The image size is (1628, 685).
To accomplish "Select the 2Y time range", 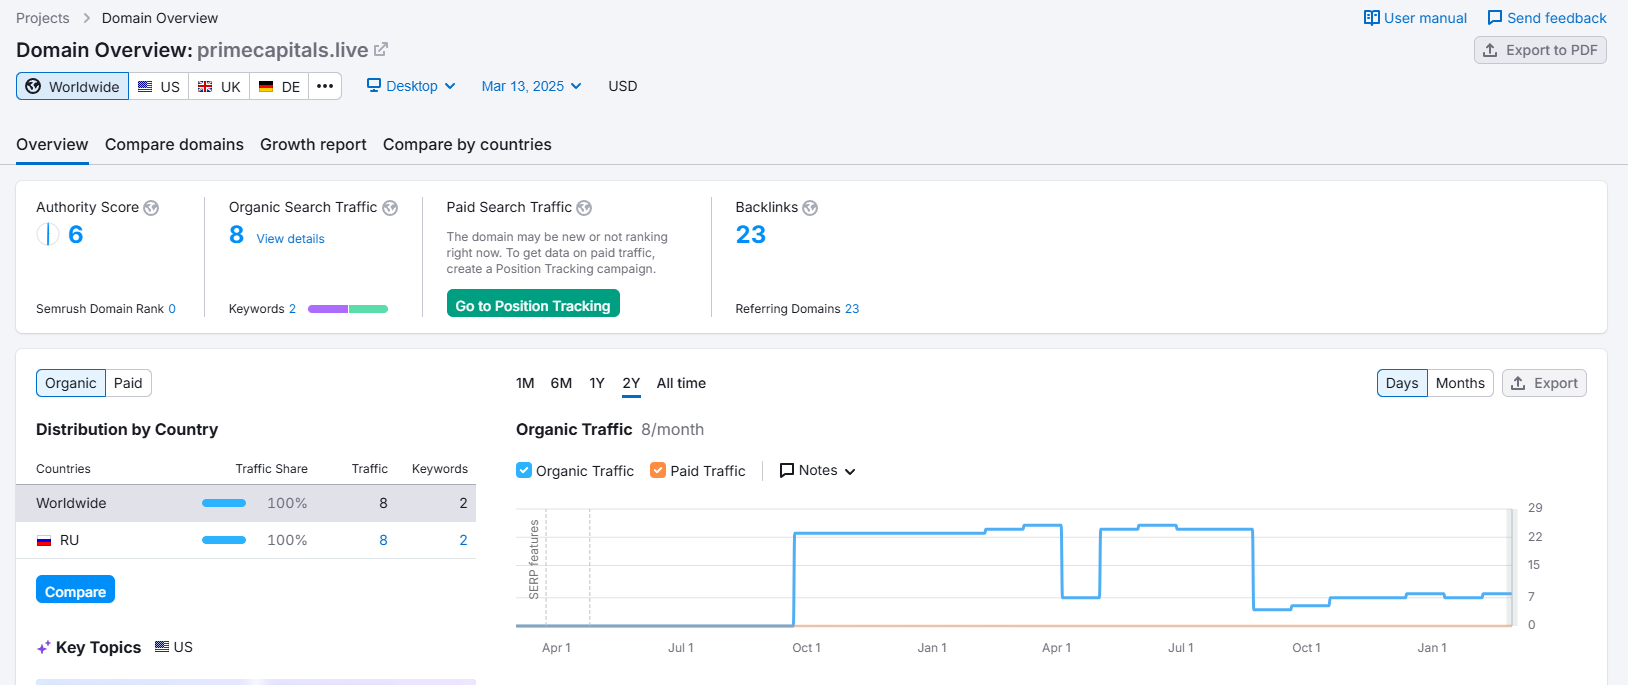I will [631, 383].
